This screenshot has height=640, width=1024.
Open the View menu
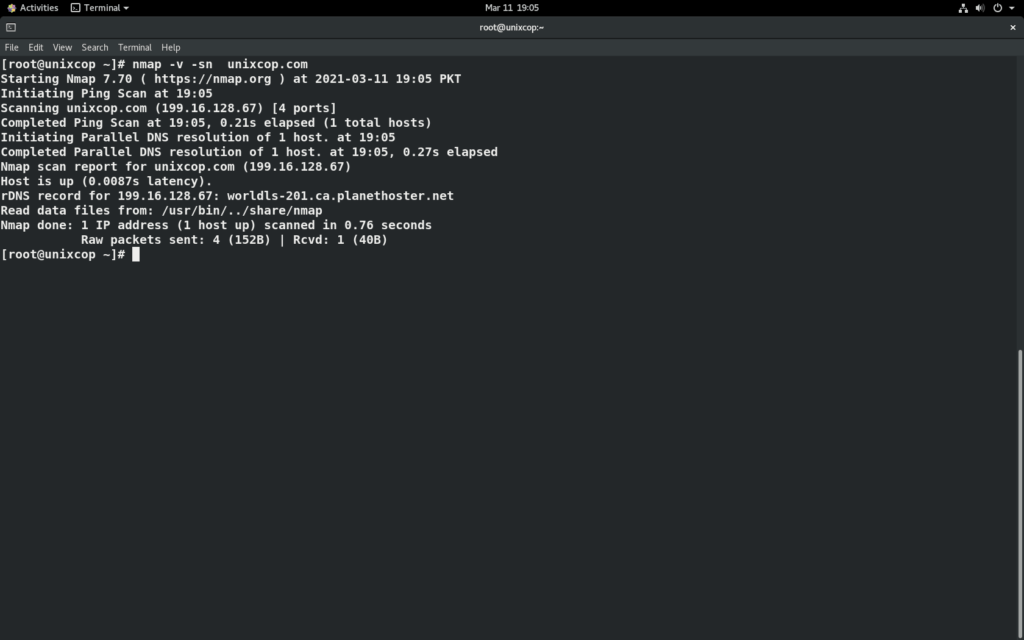(62, 48)
